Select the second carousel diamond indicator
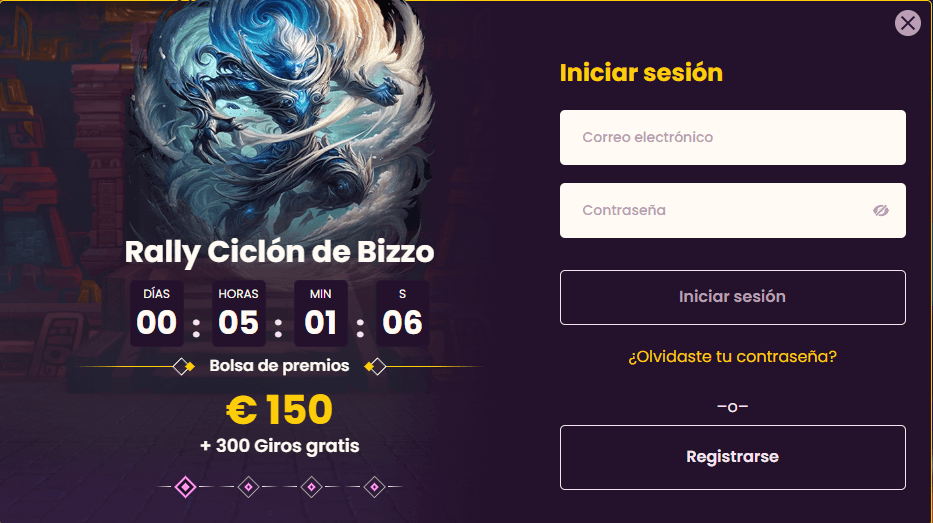The width and height of the screenshot is (933, 523). click(x=249, y=487)
